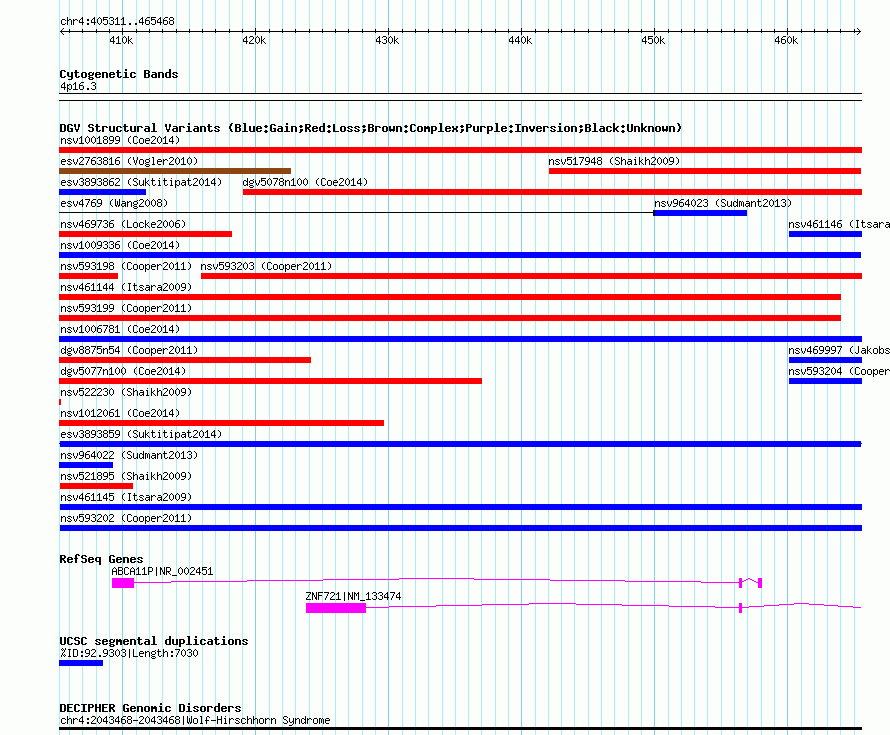Screen dimensions: 890x735
Task: Click the dgv5078n100 (Coe2014) label
Action: point(305,182)
